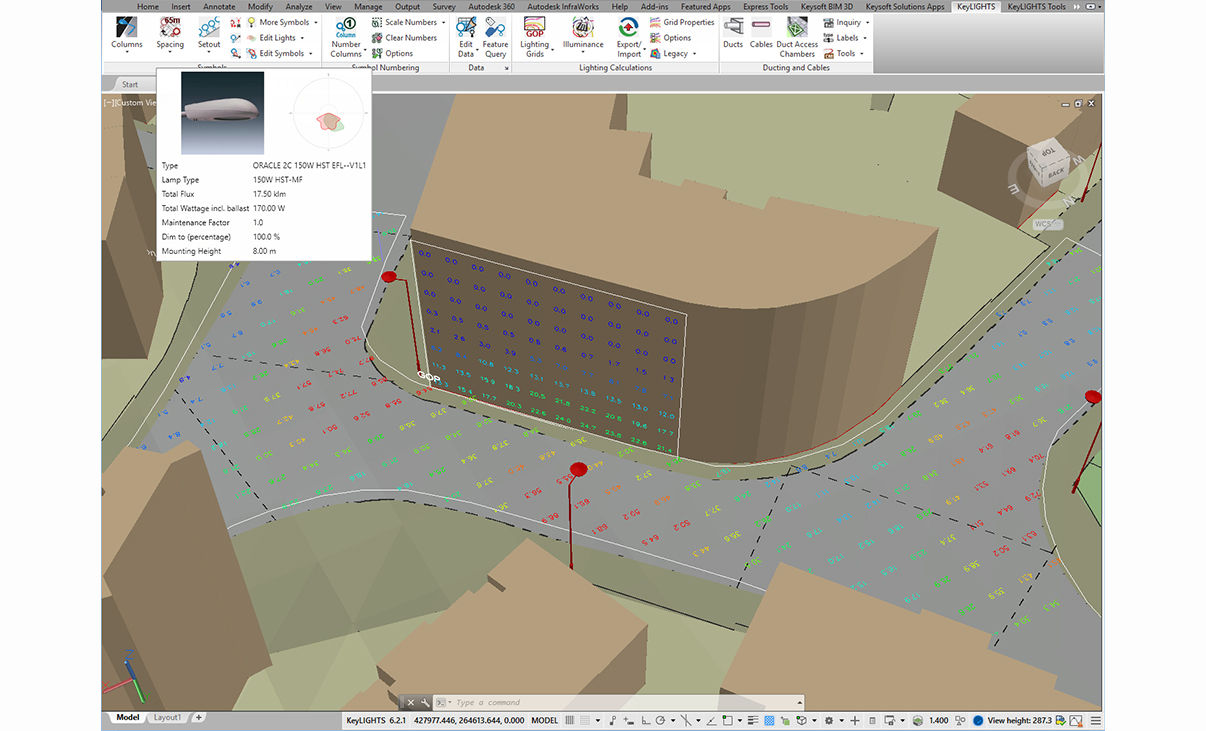
Task: Toggle the MODEL space button
Action: click(x=544, y=720)
